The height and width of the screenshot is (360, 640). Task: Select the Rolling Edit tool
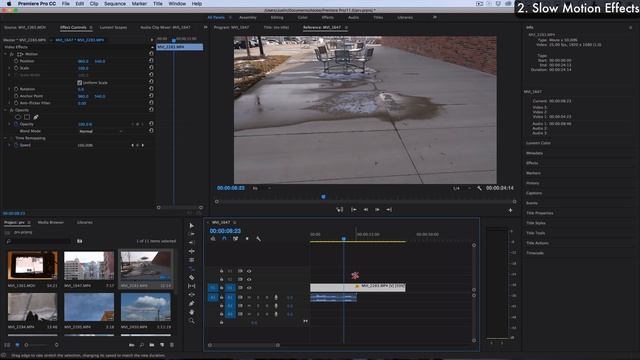pyautogui.click(x=191, y=251)
